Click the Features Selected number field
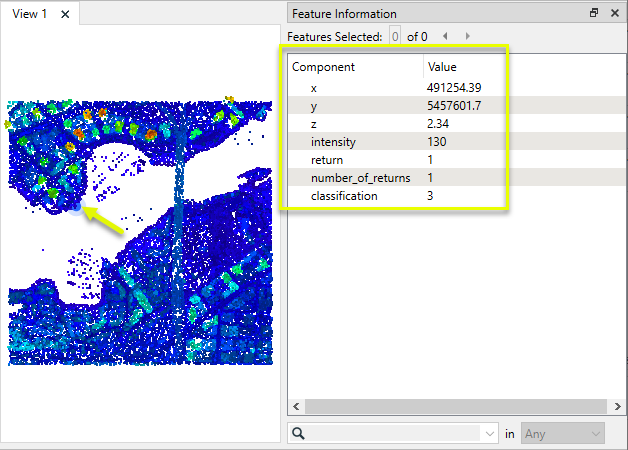Screen dimensions: 628x450 tap(395, 36)
